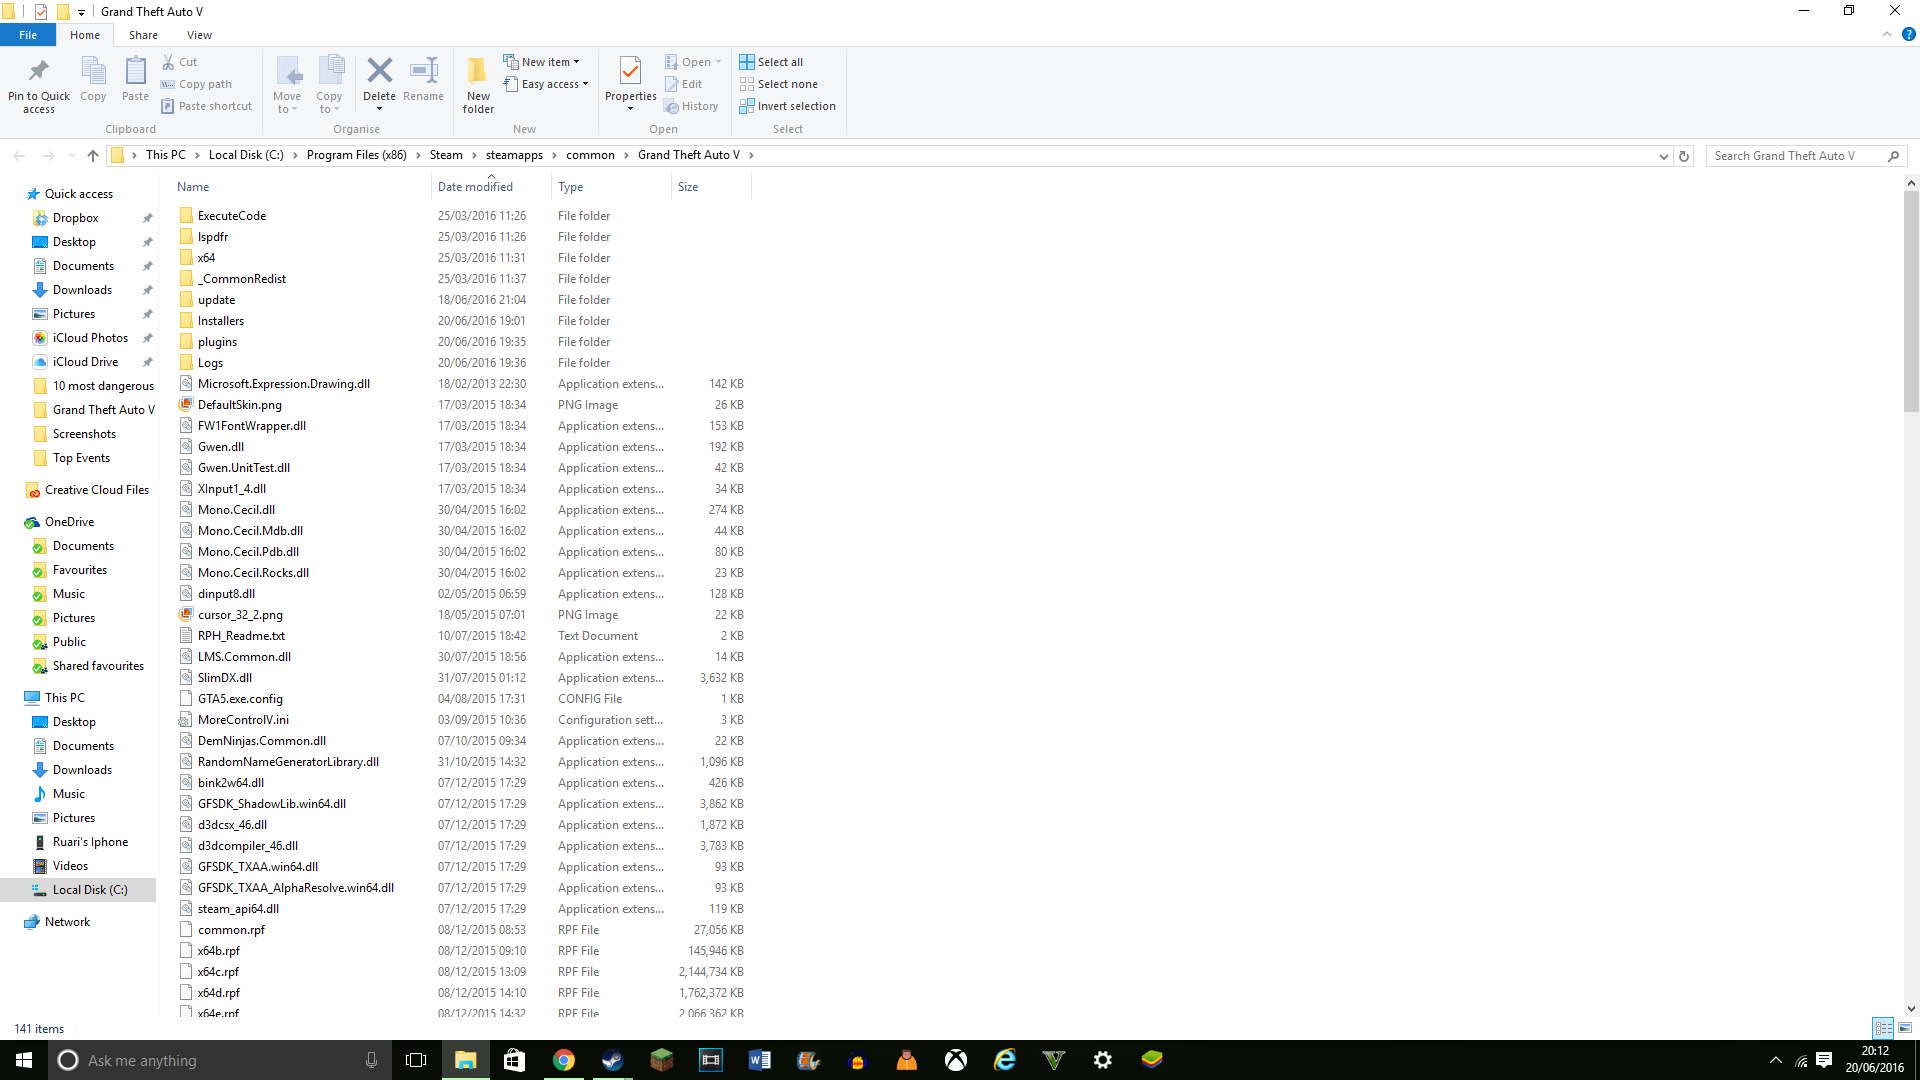
Task: Refresh the current folder view
Action: tap(1684, 156)
